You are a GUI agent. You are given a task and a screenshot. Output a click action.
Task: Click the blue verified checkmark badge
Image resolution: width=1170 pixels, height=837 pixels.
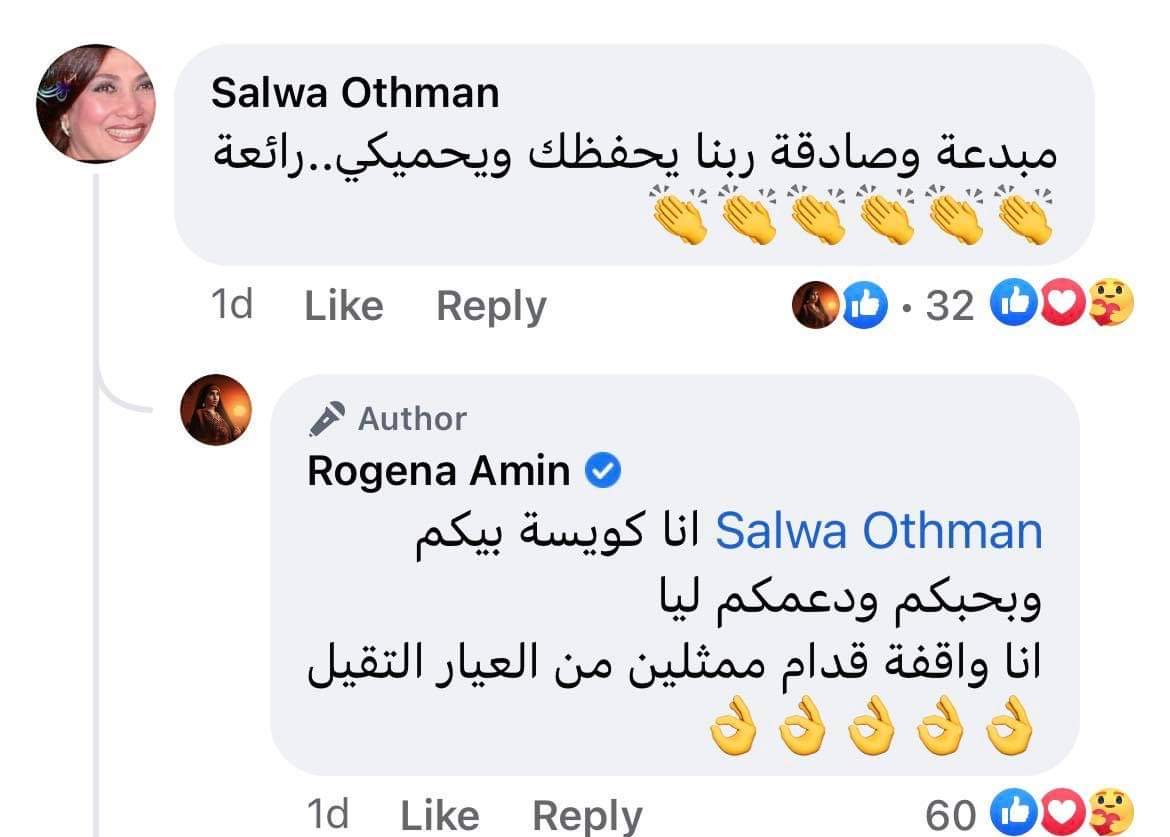[x=603, y=470]
